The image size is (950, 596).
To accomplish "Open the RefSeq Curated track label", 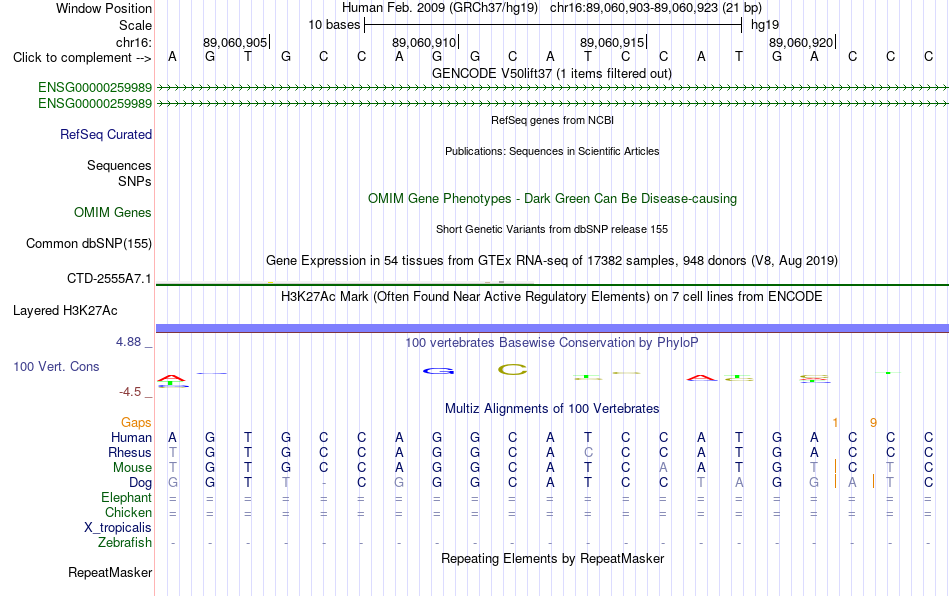I will 105,134.
